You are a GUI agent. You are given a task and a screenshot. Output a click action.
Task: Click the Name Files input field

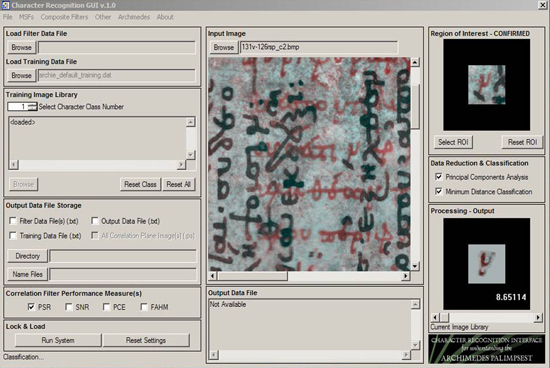pos(123,274)
